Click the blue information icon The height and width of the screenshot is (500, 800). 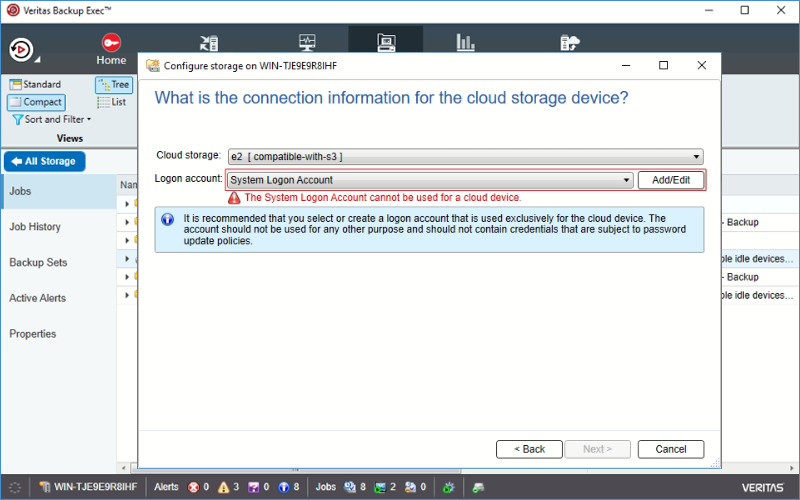tap(167, 219)
